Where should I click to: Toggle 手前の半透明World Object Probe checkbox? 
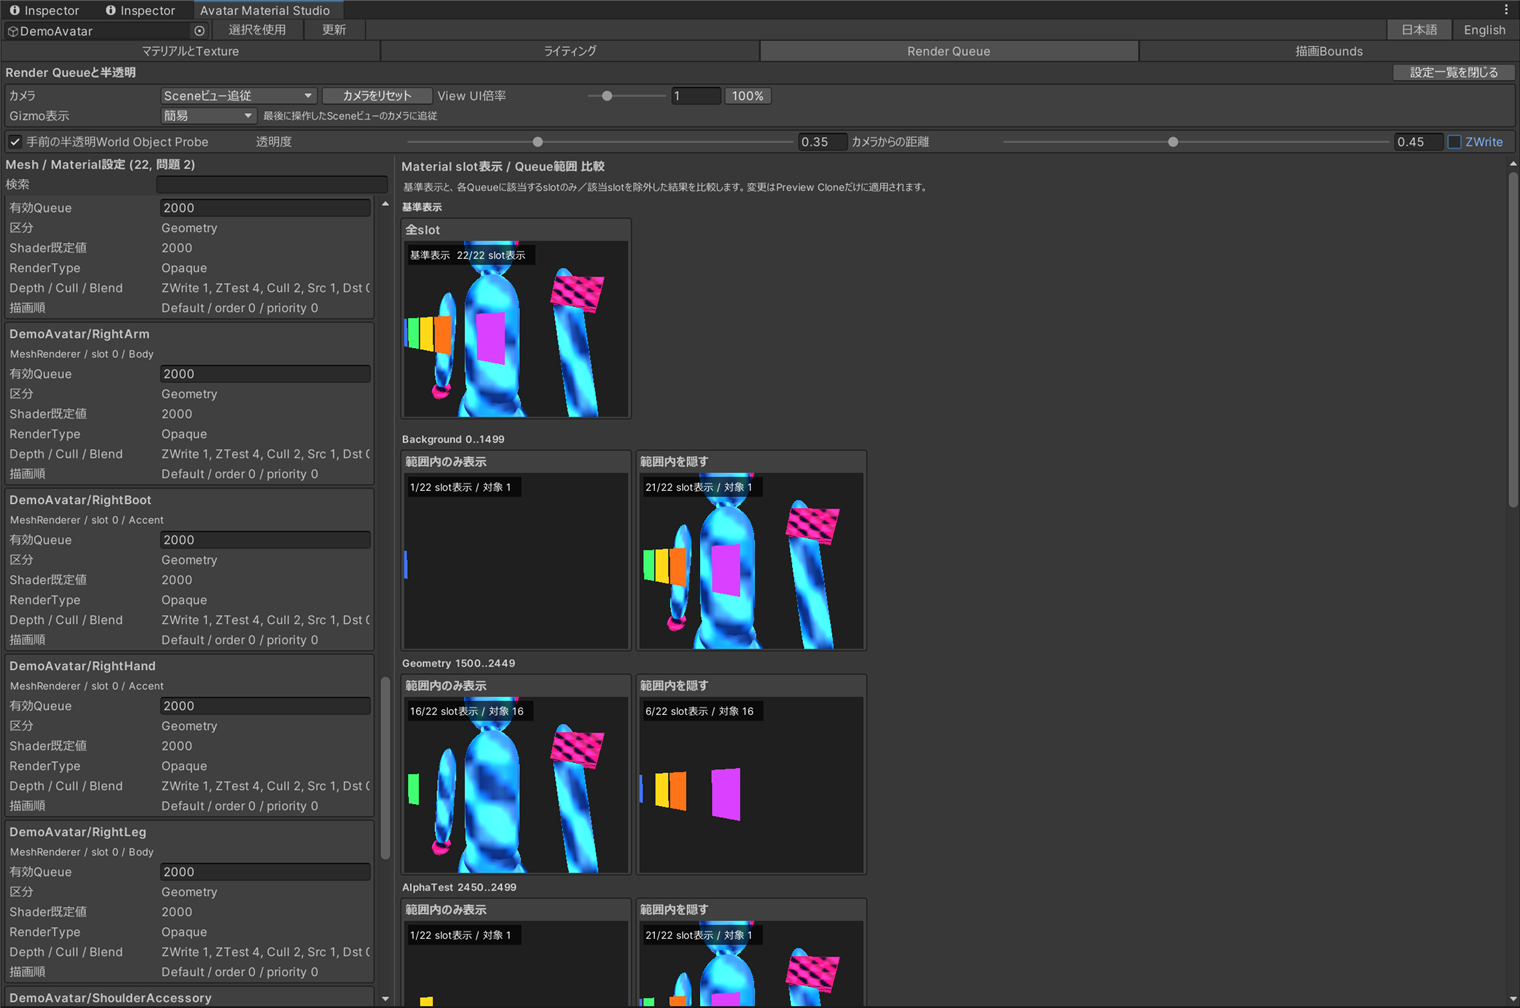point(15,142)
